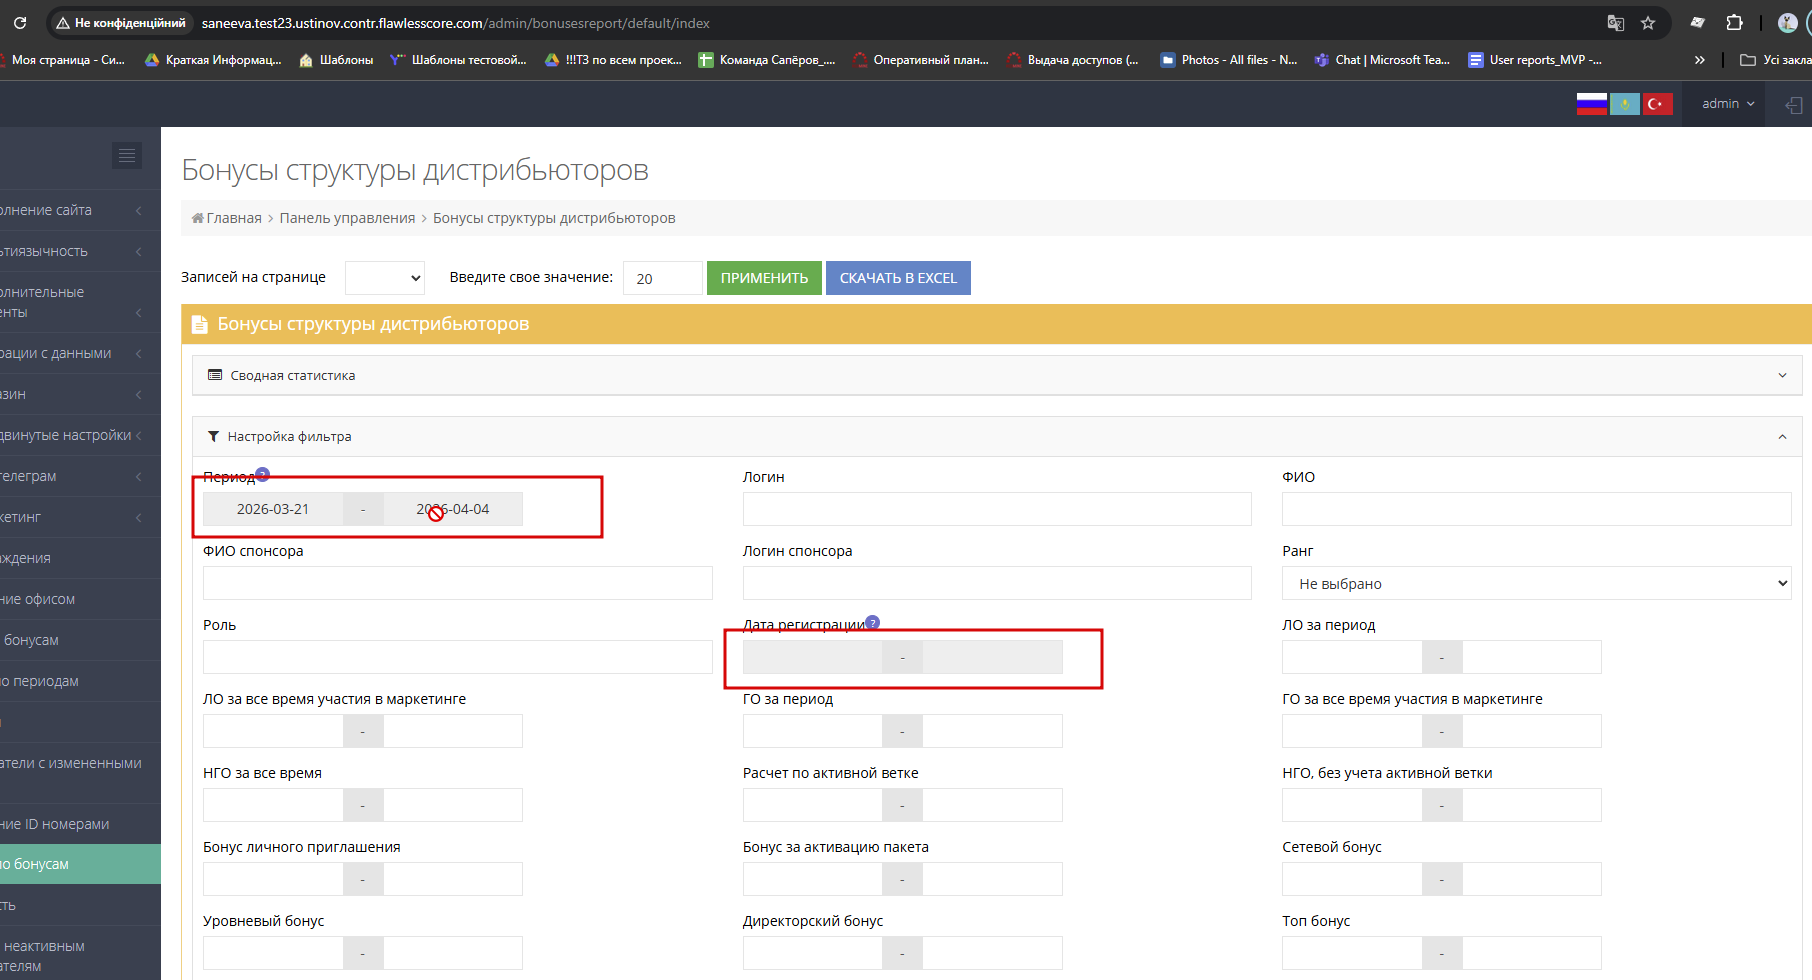Screen dimensions: 1812x980
Task: Open User reports_MVP bookmark
Action: click(x=1535, y=60)
